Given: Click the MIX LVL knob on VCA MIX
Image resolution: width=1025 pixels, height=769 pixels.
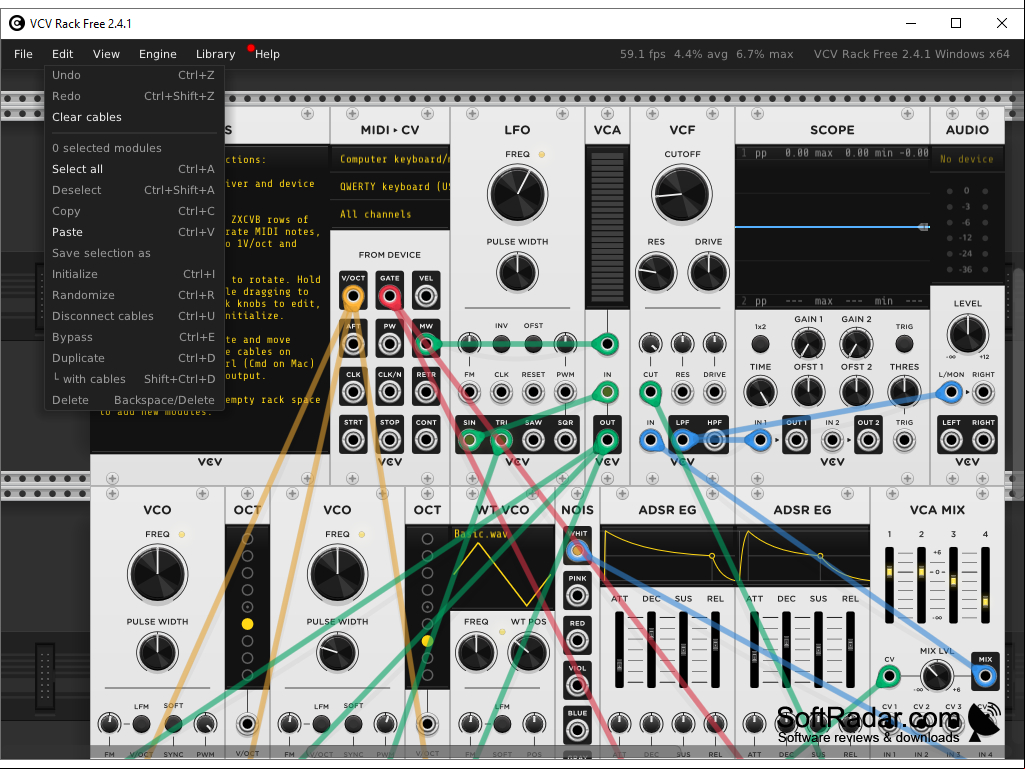Looking at the screenshot, I should pos(937,676).
